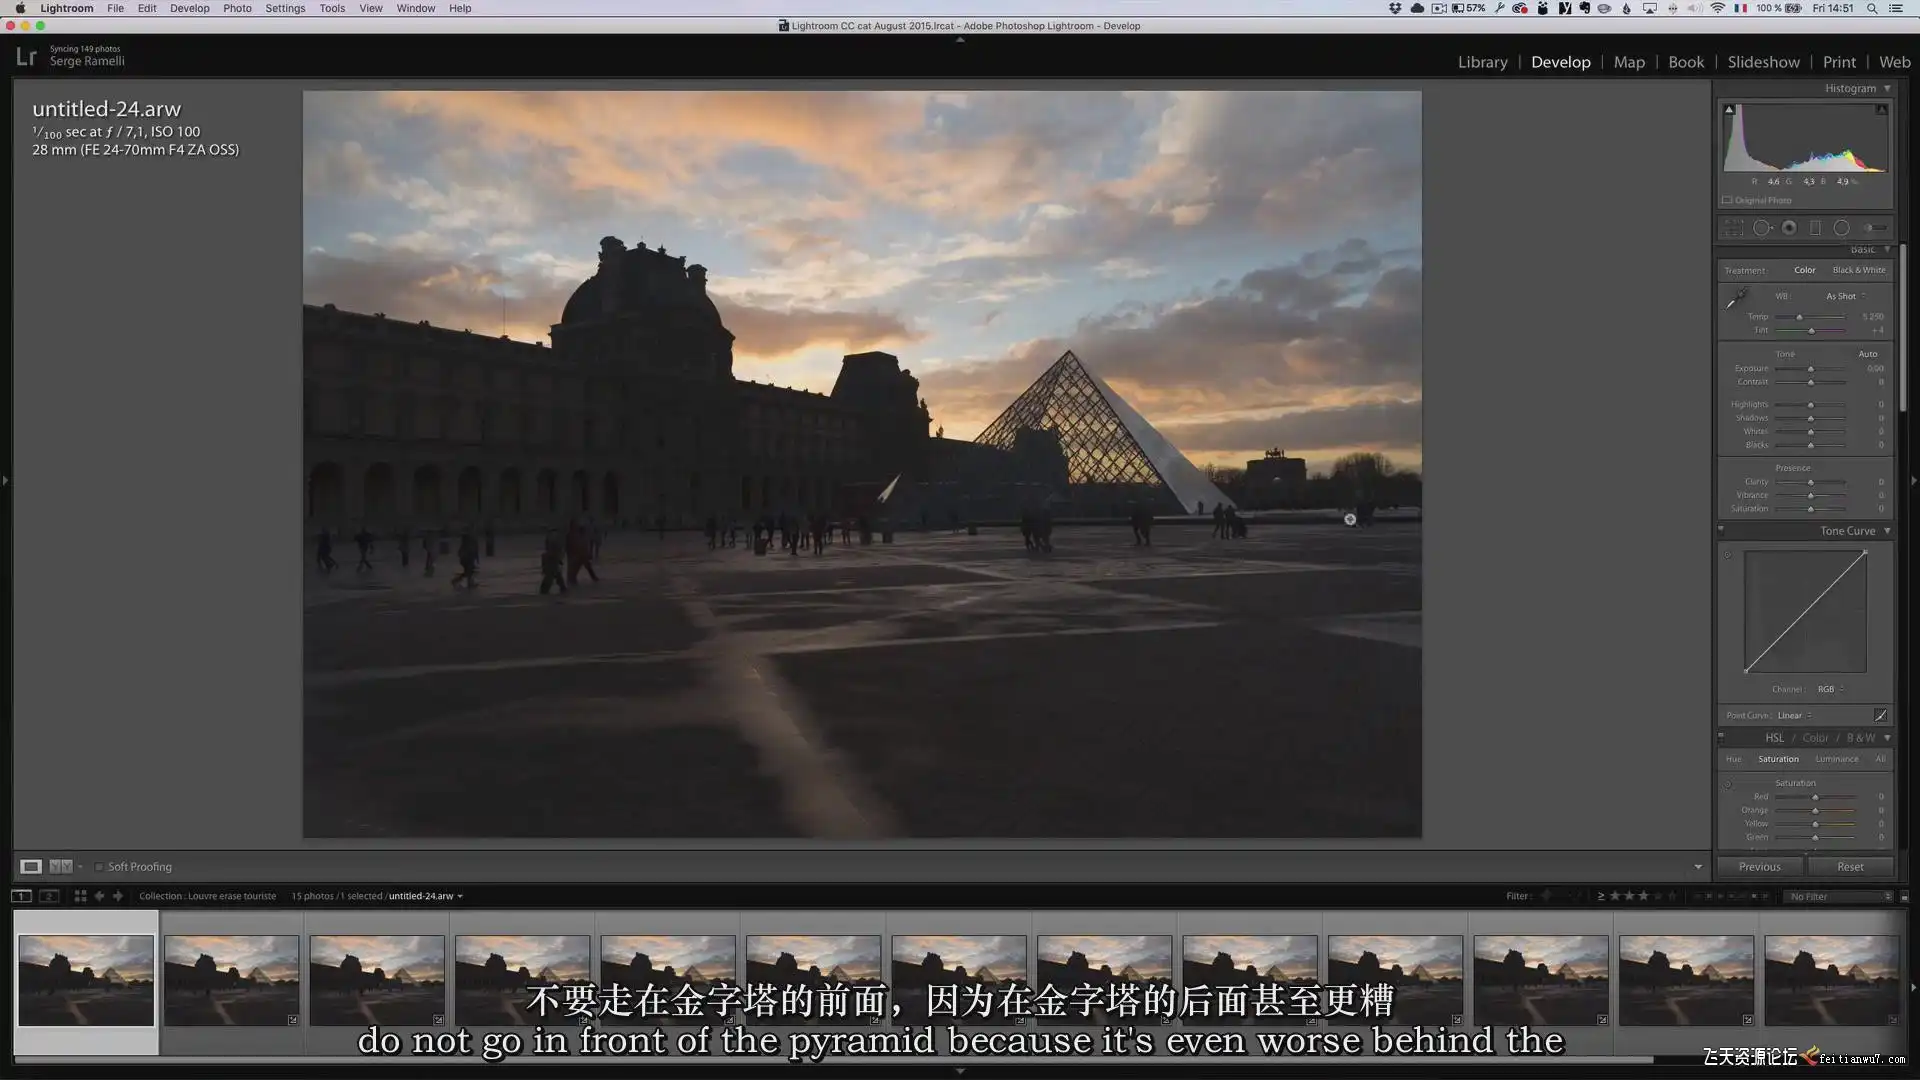Viewport: 1920px width, 1080px height.
Task: Toggle histogram shadow clipping indicator
Action: click(1729, 109)
